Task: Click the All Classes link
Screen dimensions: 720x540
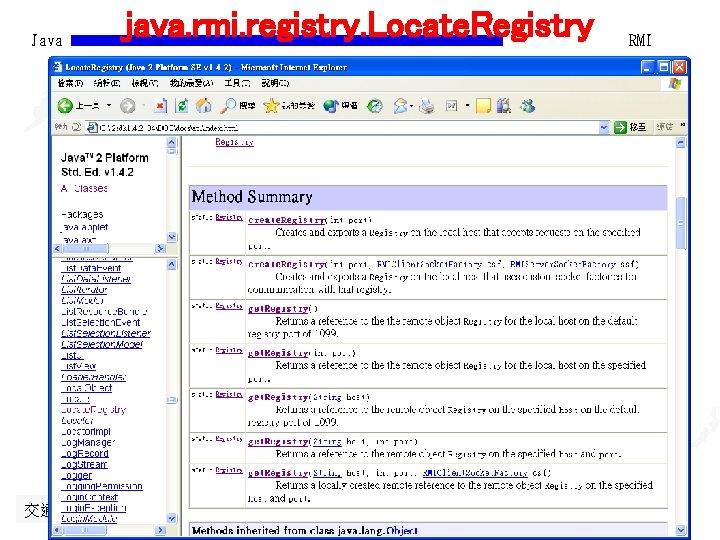Action: click(x=84, y=188)
